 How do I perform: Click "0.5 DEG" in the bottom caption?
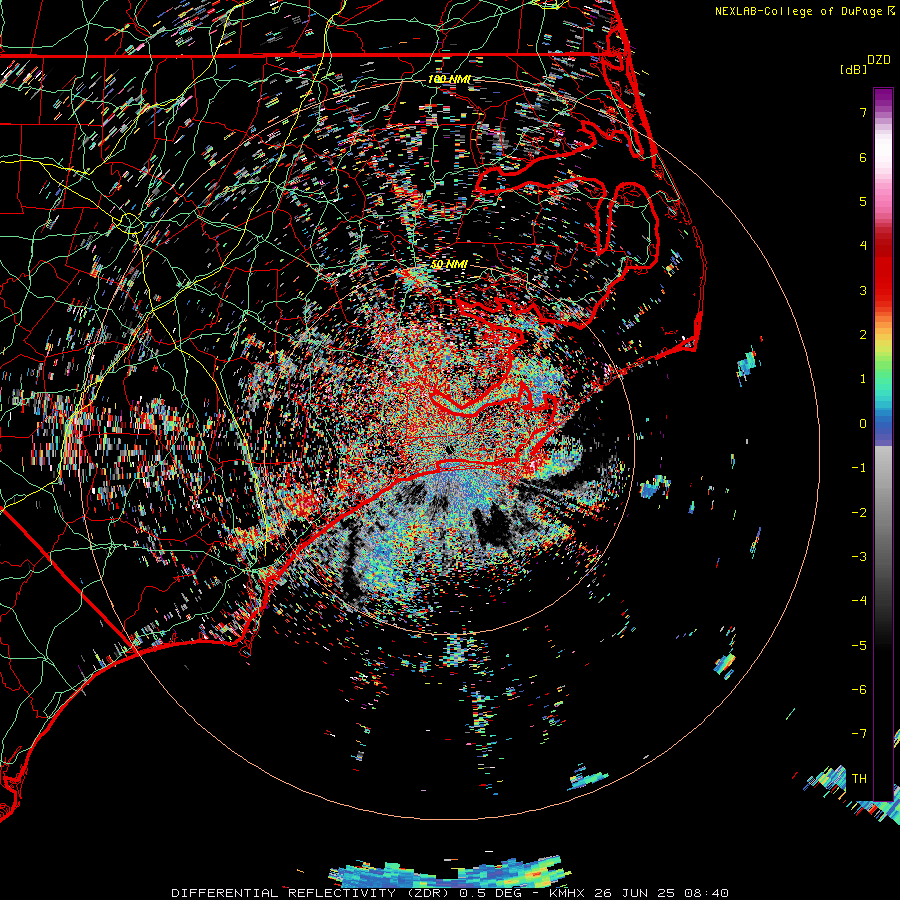[490, 893]
